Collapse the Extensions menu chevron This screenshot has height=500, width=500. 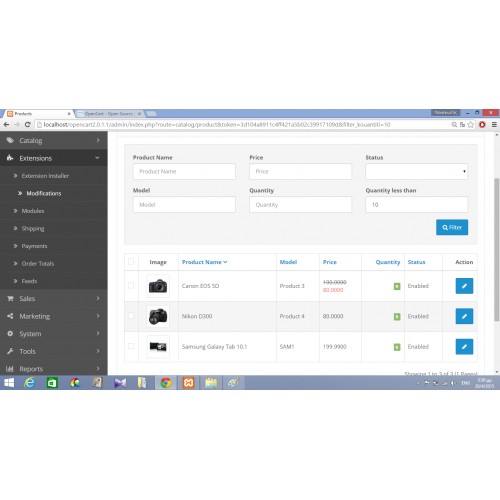tap(97, 158)
